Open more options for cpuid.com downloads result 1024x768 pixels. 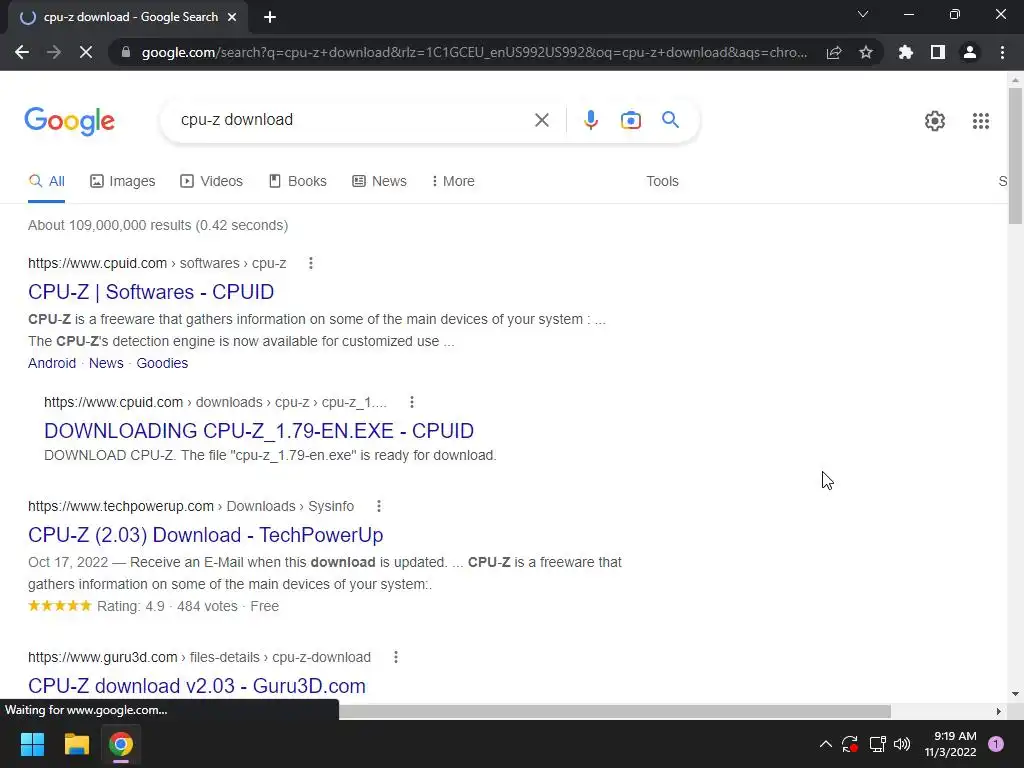[411, 402]
